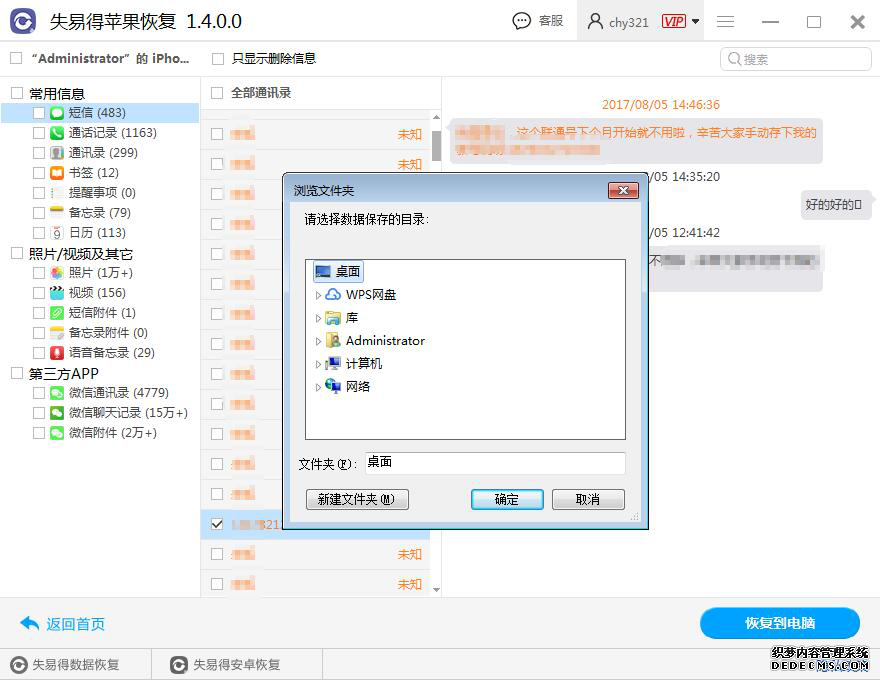Click scroll up arrow in contact list

point(436,117)
